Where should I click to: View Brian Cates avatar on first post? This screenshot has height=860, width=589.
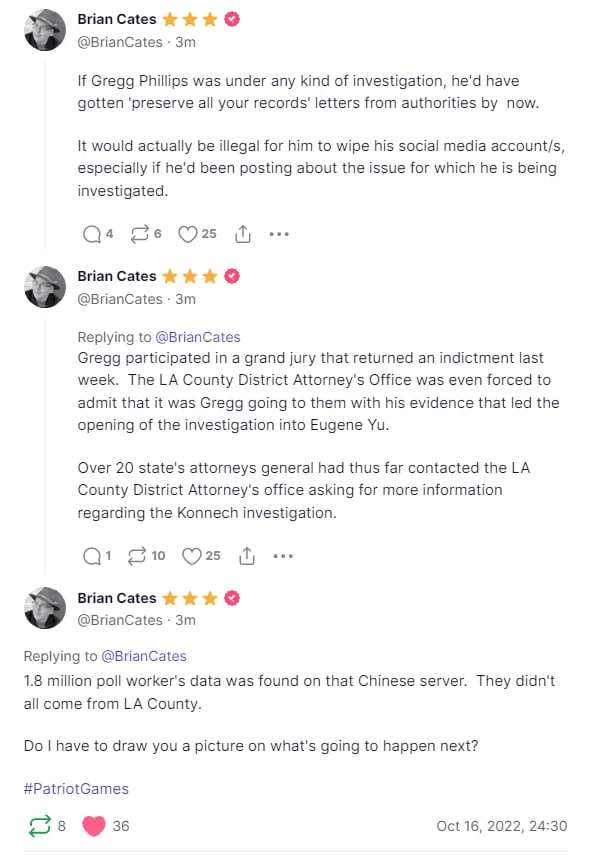[x=45, y=30]
